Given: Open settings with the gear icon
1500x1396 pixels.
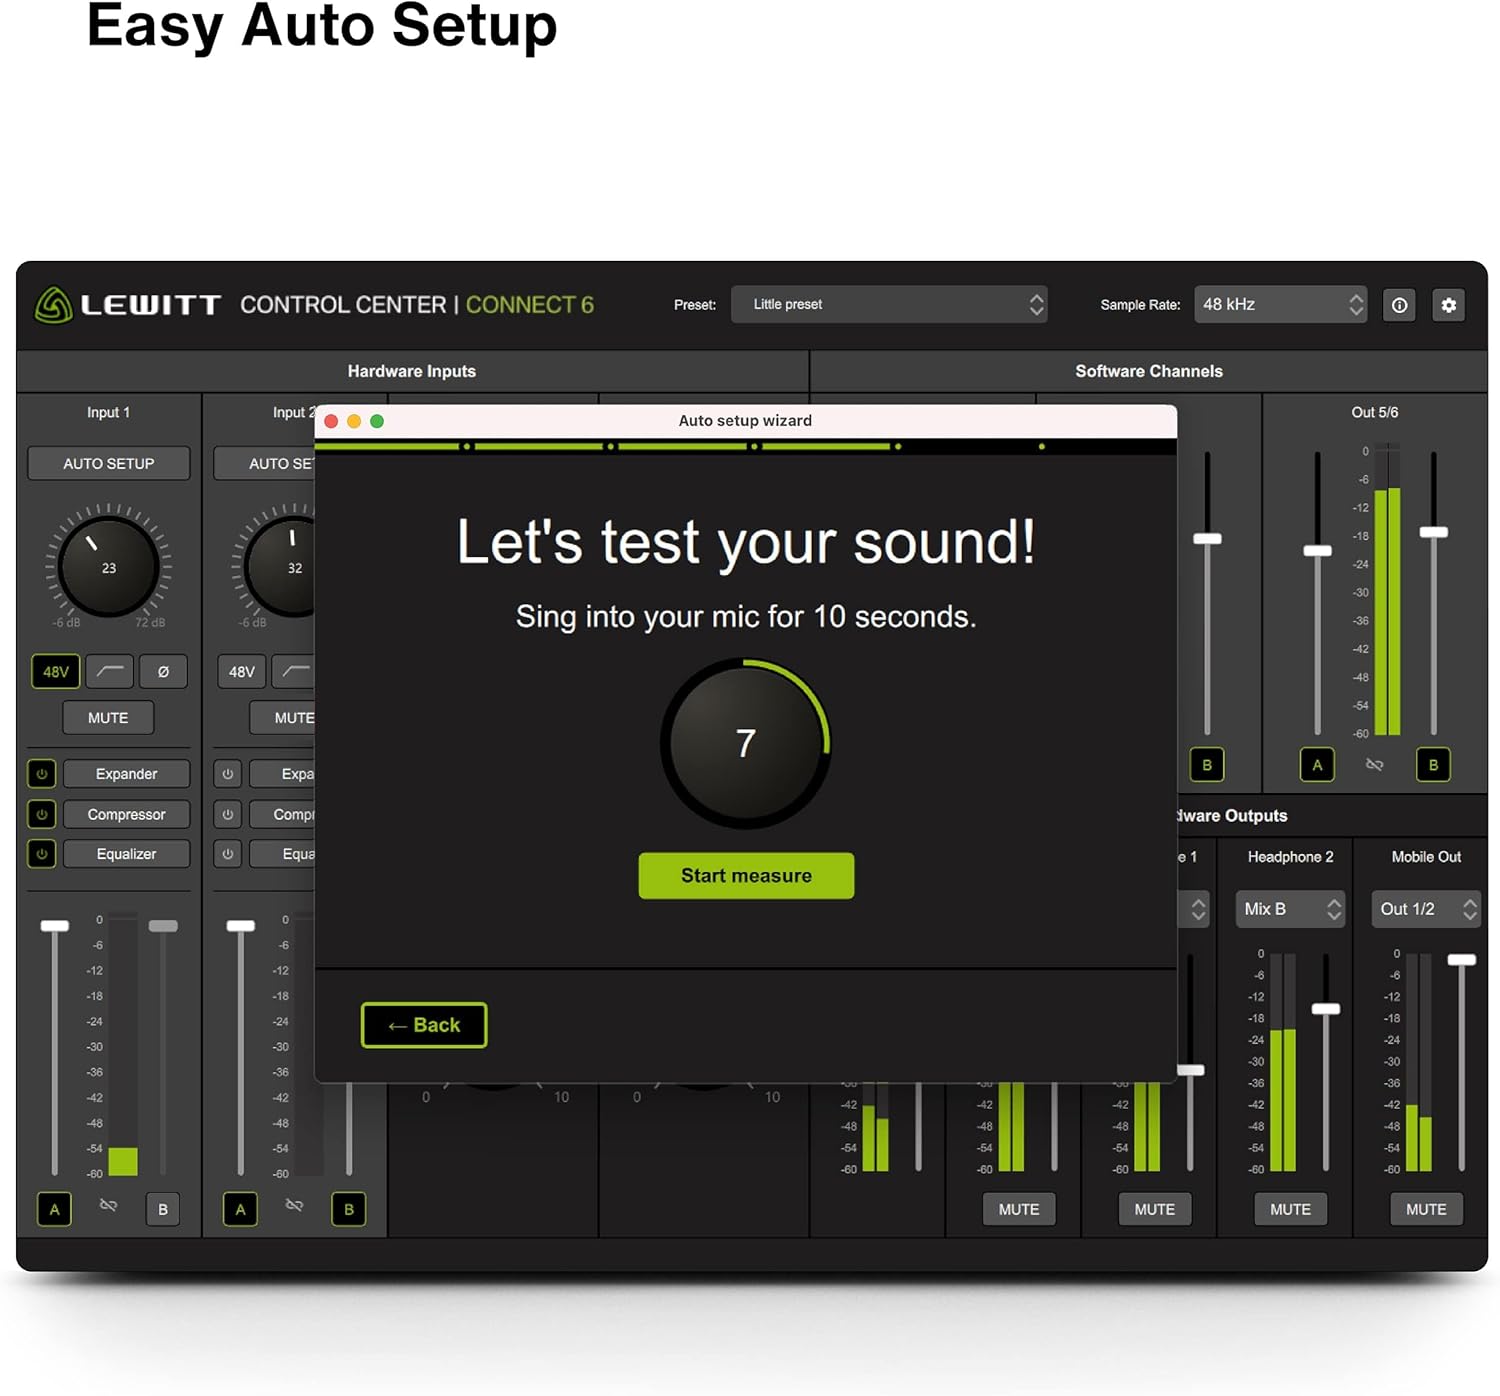Looking at the screenshot, I should tap(1449, 305).
